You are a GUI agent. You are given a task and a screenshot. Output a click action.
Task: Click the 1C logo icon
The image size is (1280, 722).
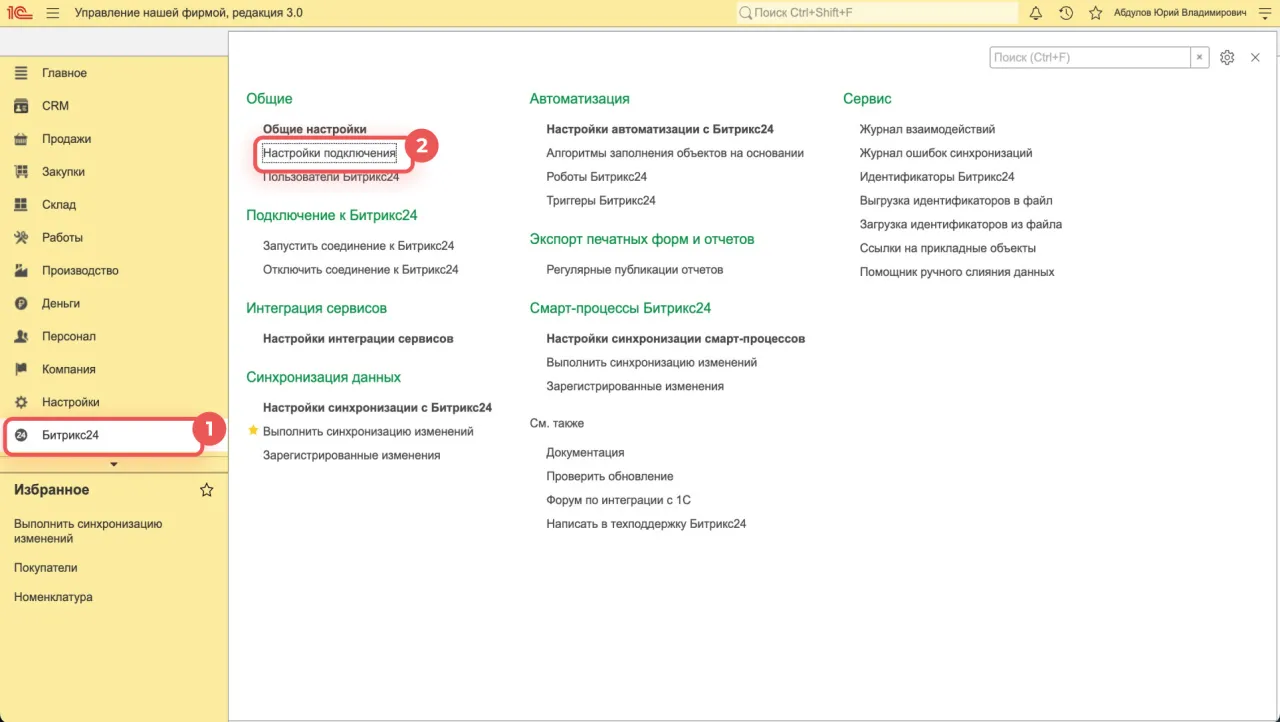coord(20,13)
